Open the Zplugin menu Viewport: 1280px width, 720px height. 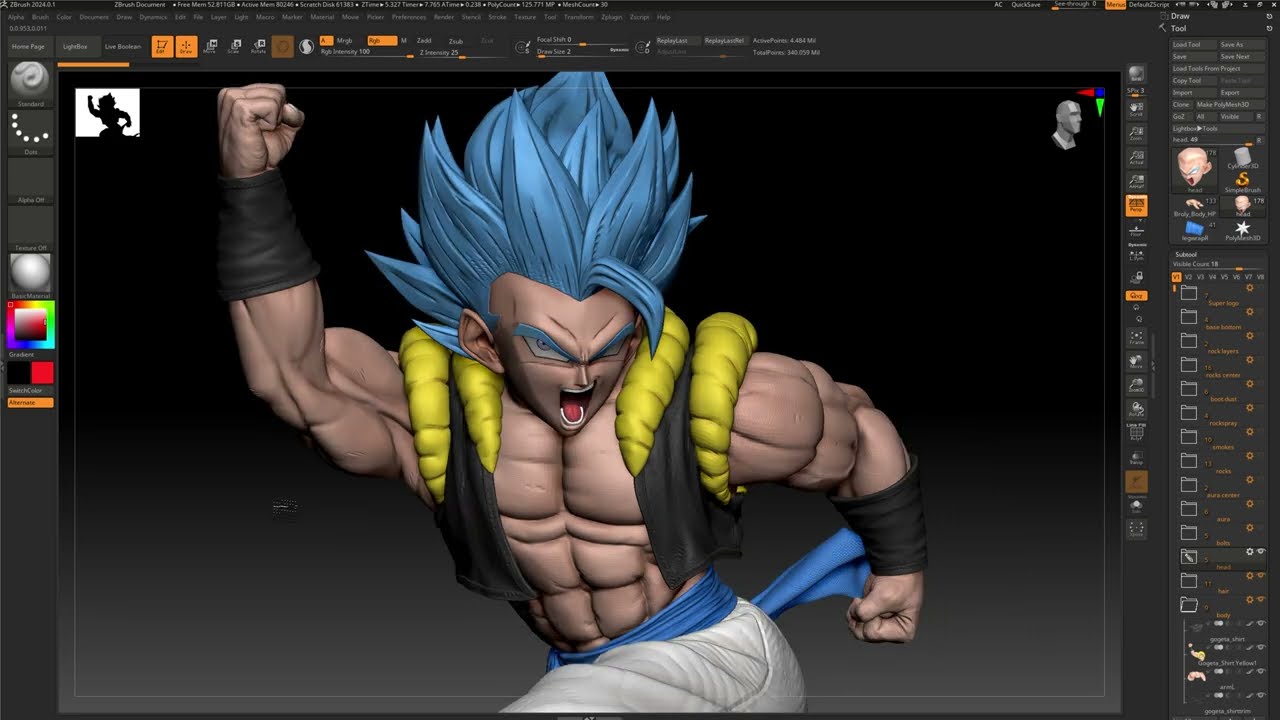pos(611,17)
